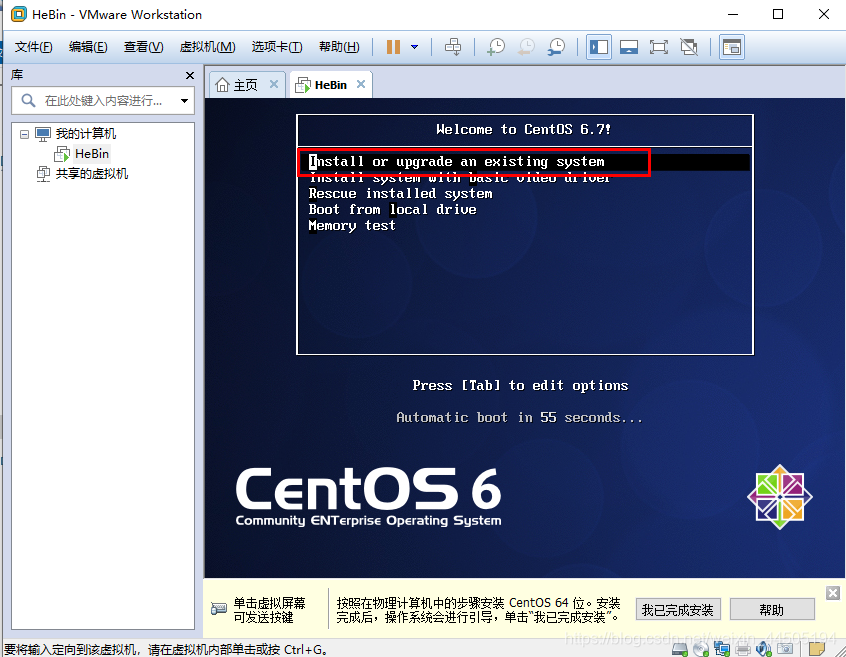Open the power options dropdown arrow beside pause

414,47
